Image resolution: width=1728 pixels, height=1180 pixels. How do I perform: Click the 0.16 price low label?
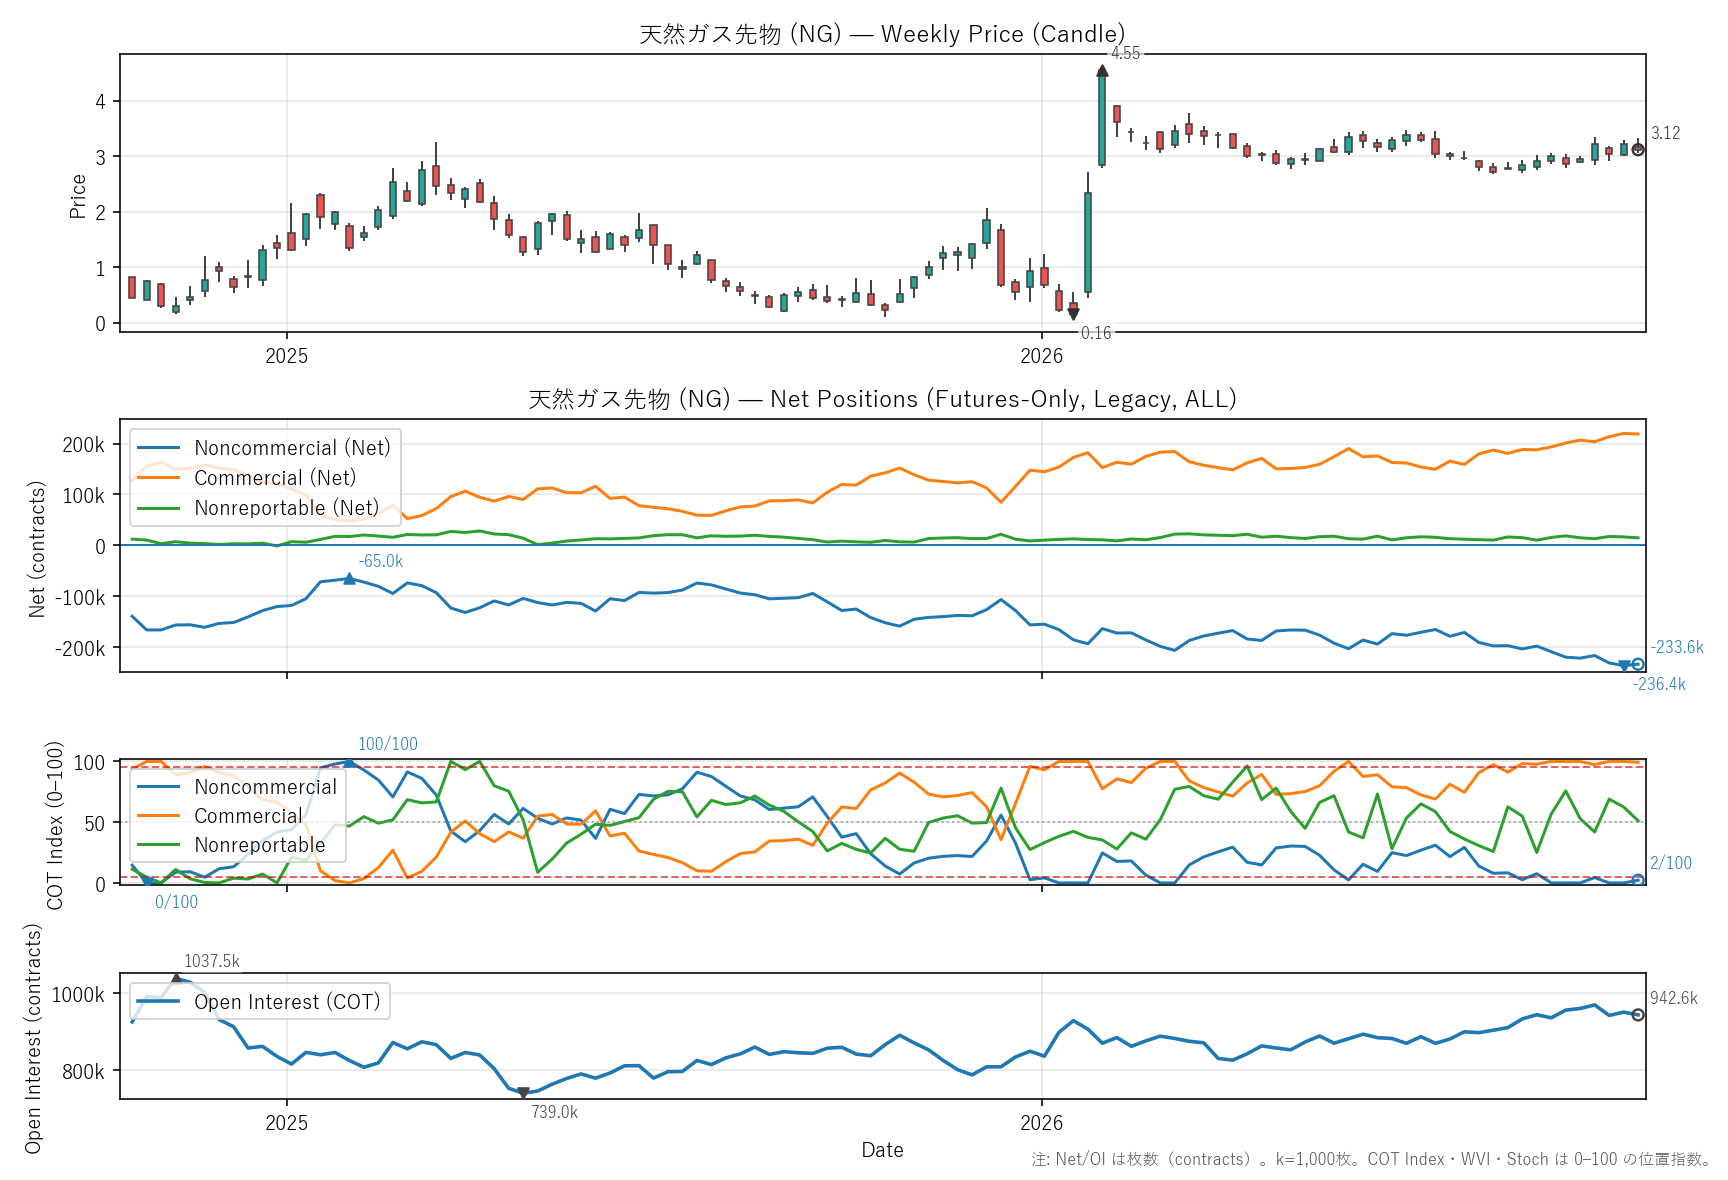tap(1096, 333)
